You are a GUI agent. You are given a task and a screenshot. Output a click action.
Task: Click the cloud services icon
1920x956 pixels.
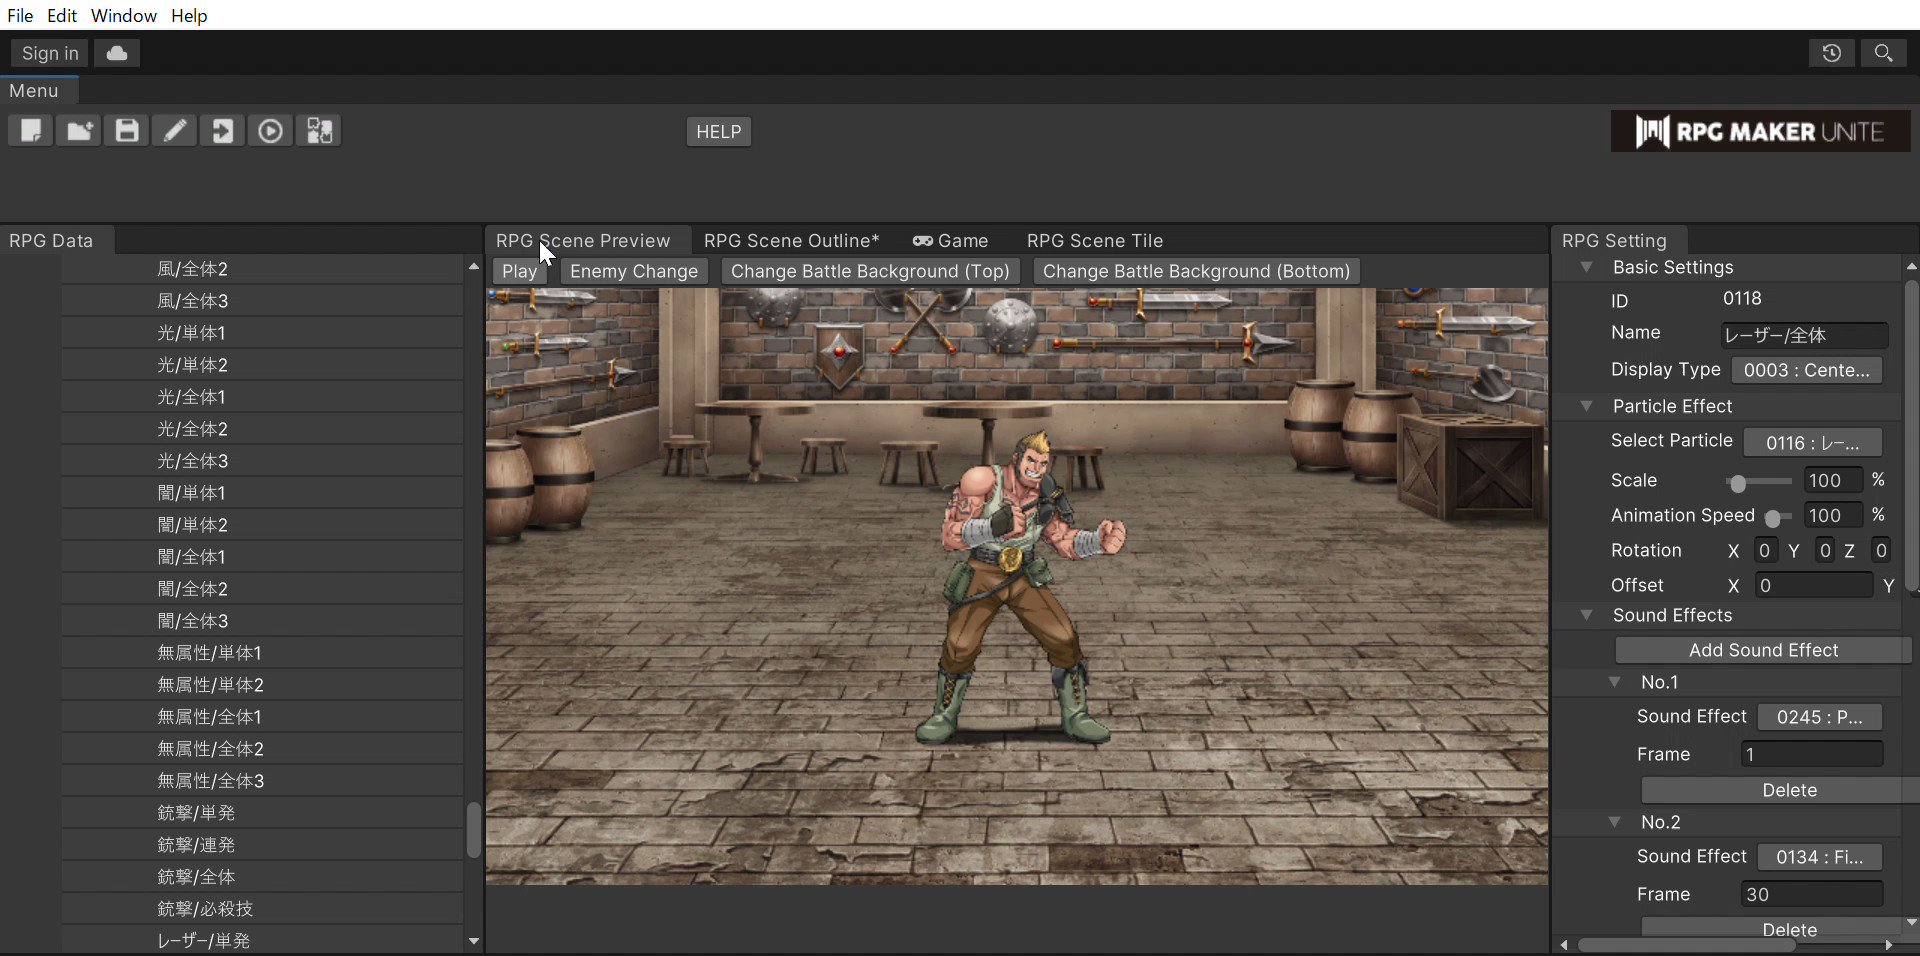[117, 53]
